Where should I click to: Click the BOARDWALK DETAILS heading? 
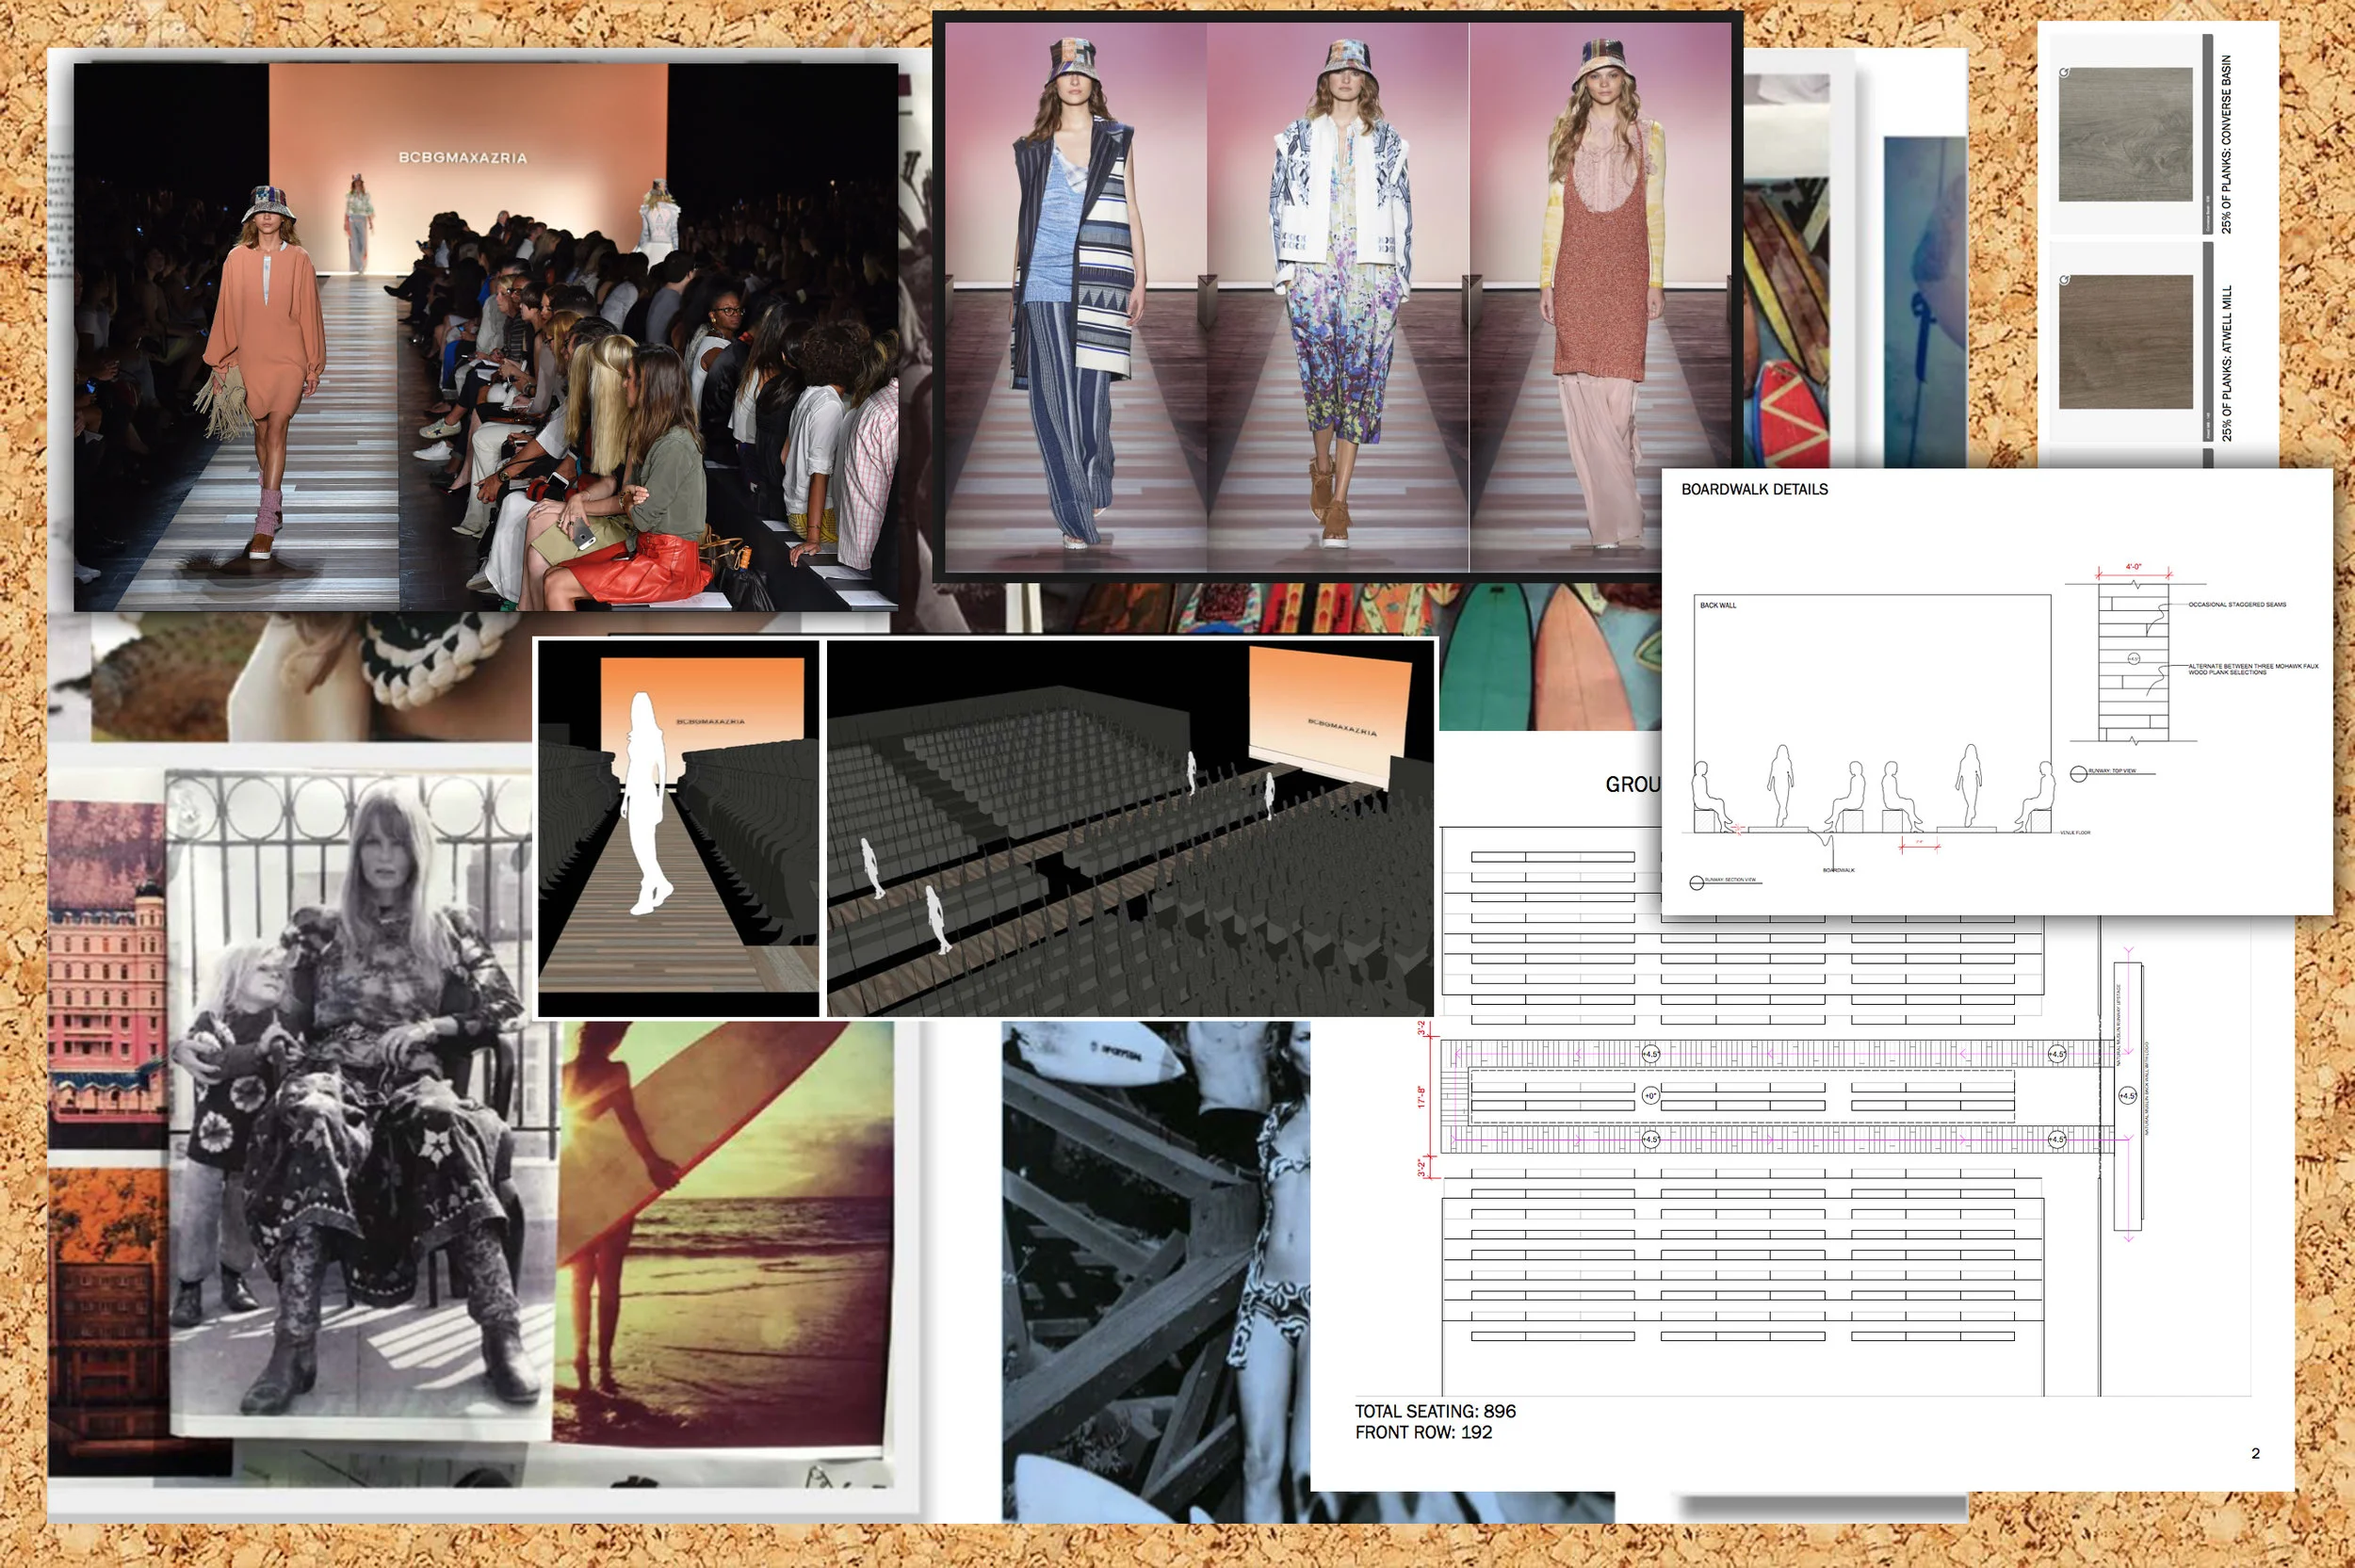(x=1754, y=489)
